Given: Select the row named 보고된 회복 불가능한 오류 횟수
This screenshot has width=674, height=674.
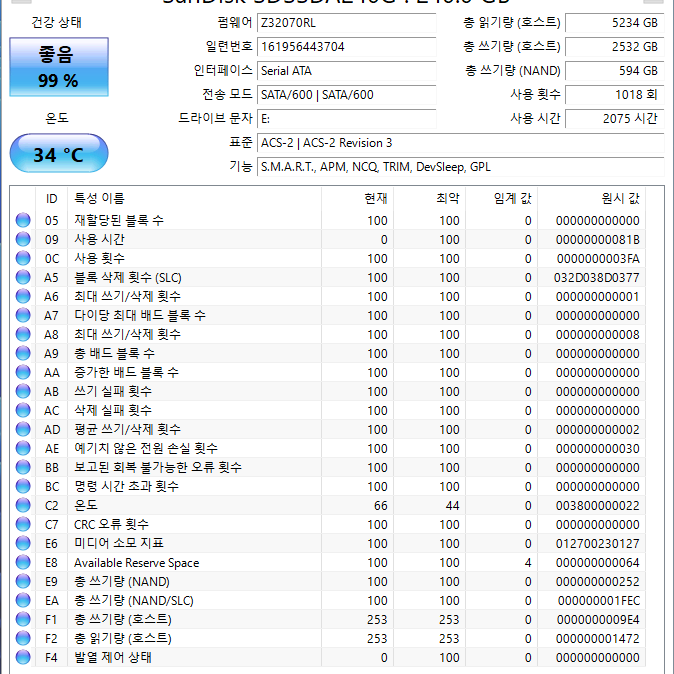Looking at the screenshot, I should pyautogui.click(x=329, y=467).
